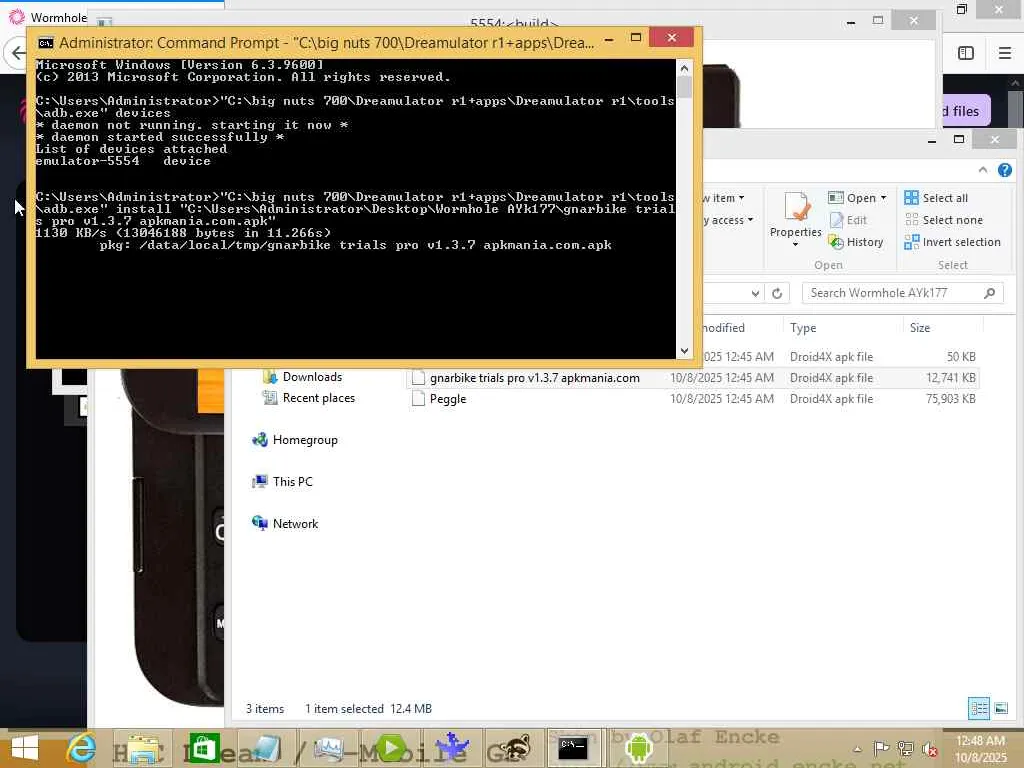This screenshot has height=768, width=1024.
Task: Refresh the Explorer address bar
Action: (x=777, y=293)
